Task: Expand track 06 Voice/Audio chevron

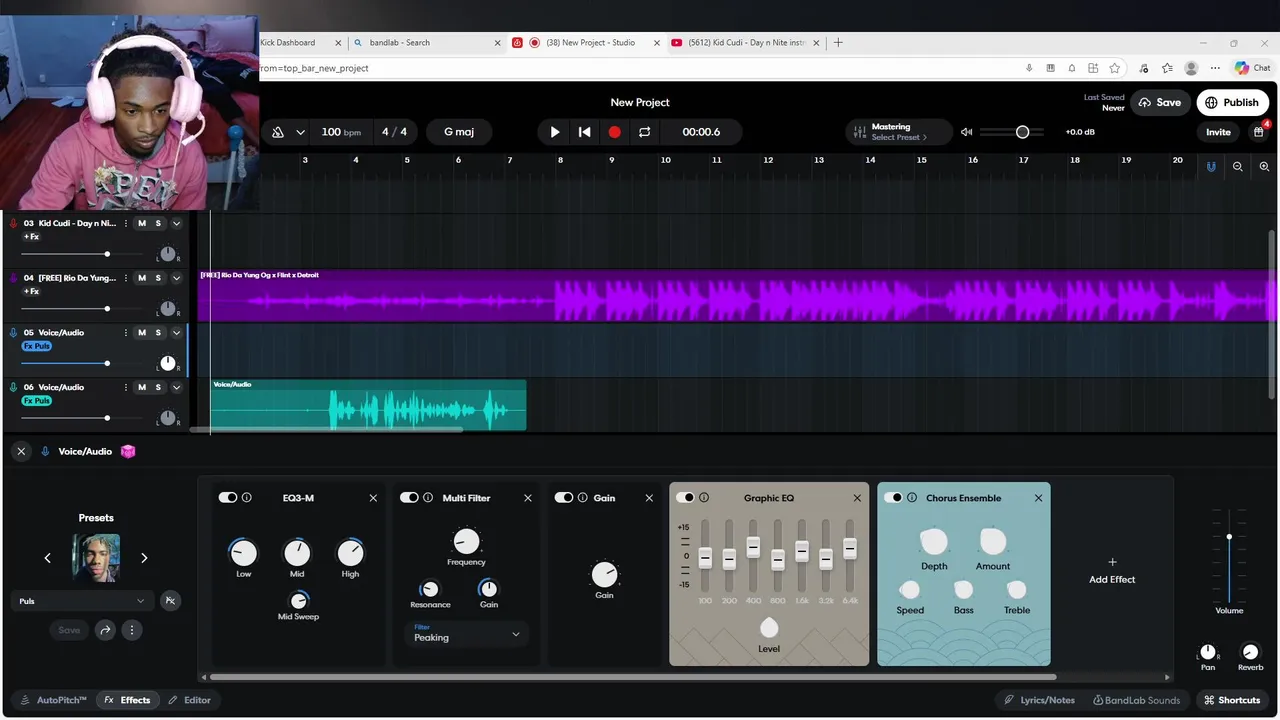Action: click(176, 387)
